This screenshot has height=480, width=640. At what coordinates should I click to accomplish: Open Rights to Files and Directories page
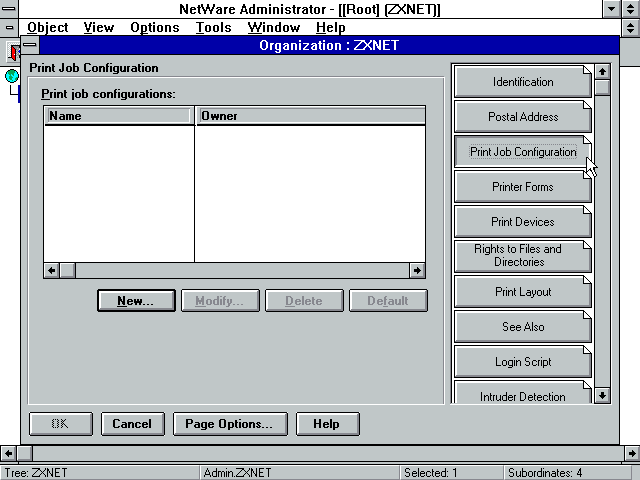[523, 256]
